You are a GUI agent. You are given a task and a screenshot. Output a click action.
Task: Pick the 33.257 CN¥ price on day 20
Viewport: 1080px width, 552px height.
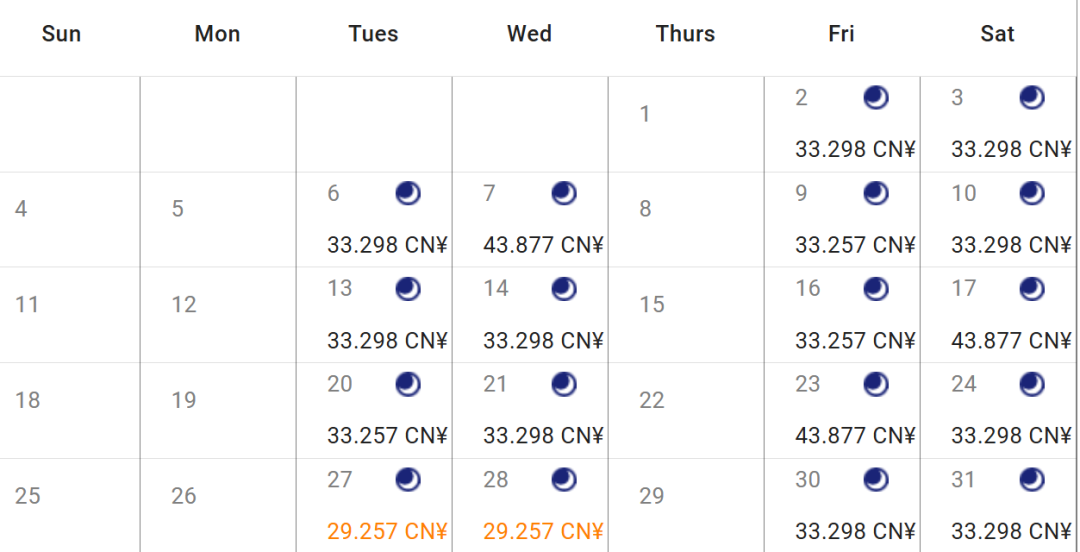click(387, 436)
